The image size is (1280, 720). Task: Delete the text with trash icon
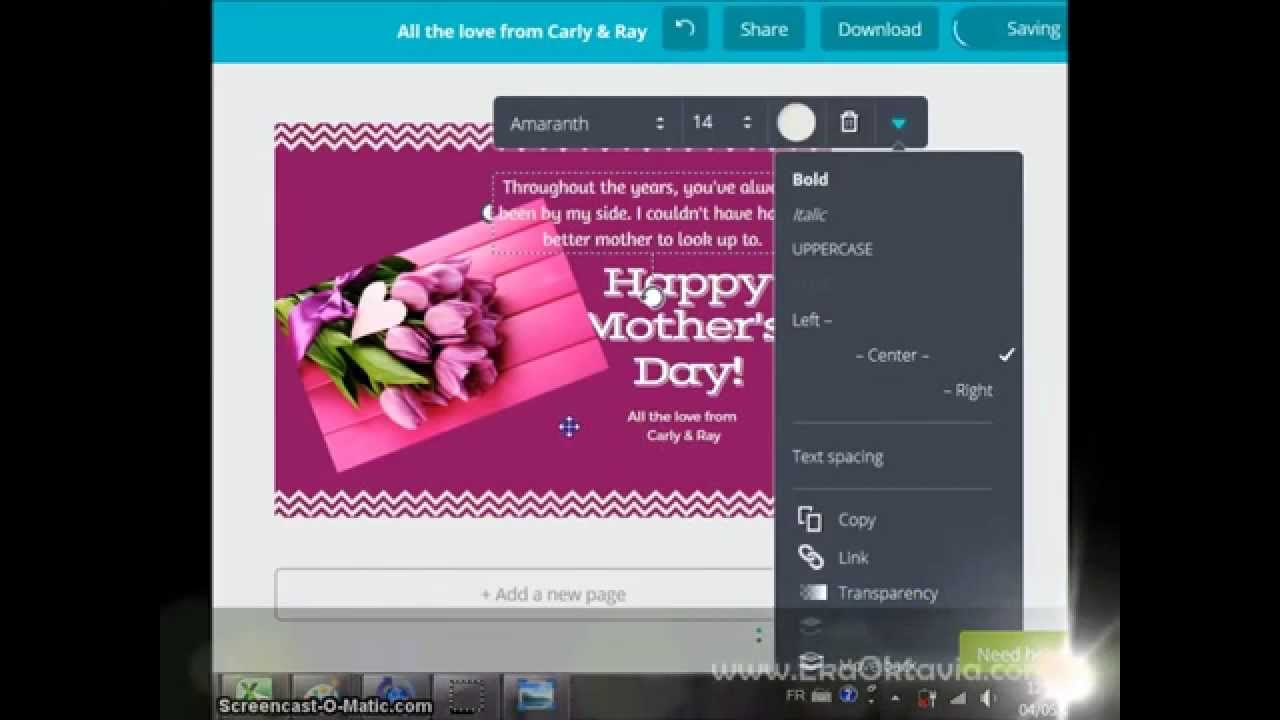coord(849,122)
